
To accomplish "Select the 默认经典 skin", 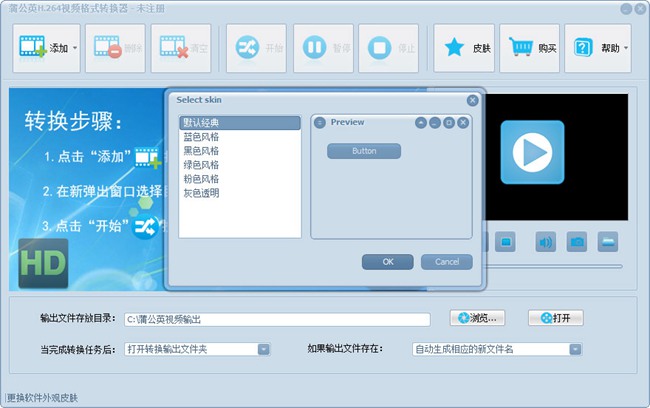I will pyautogui.click(x=240, y=123).
